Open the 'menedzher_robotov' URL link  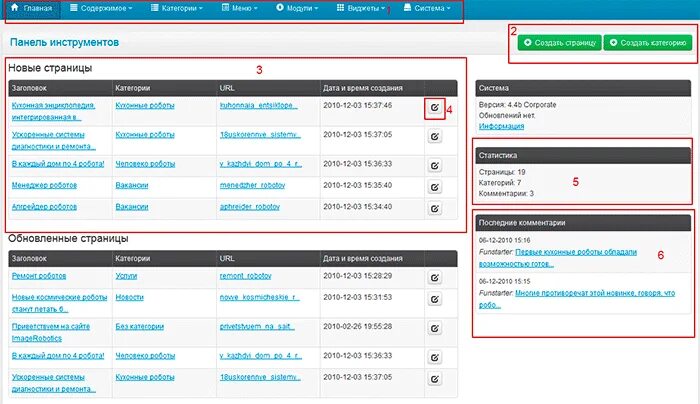[x=252, y=185]
